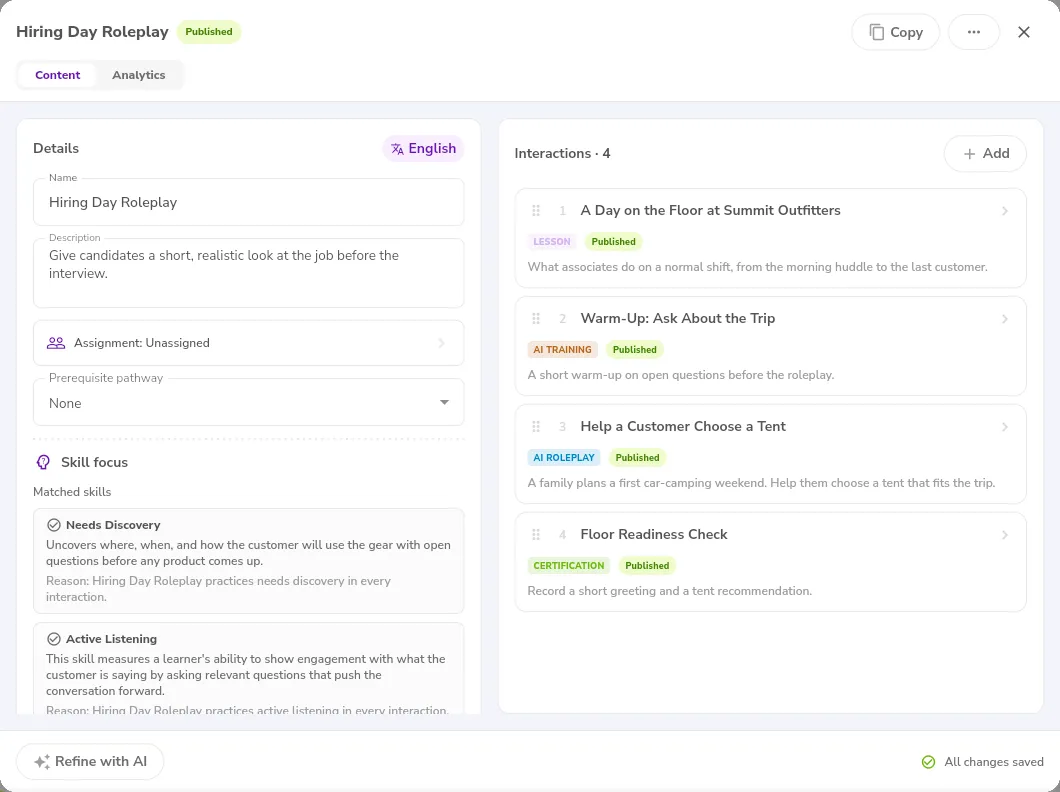Viewport: 1060px width, 792px height.
Task: Click the translate icon beside English
Action: 398,149
